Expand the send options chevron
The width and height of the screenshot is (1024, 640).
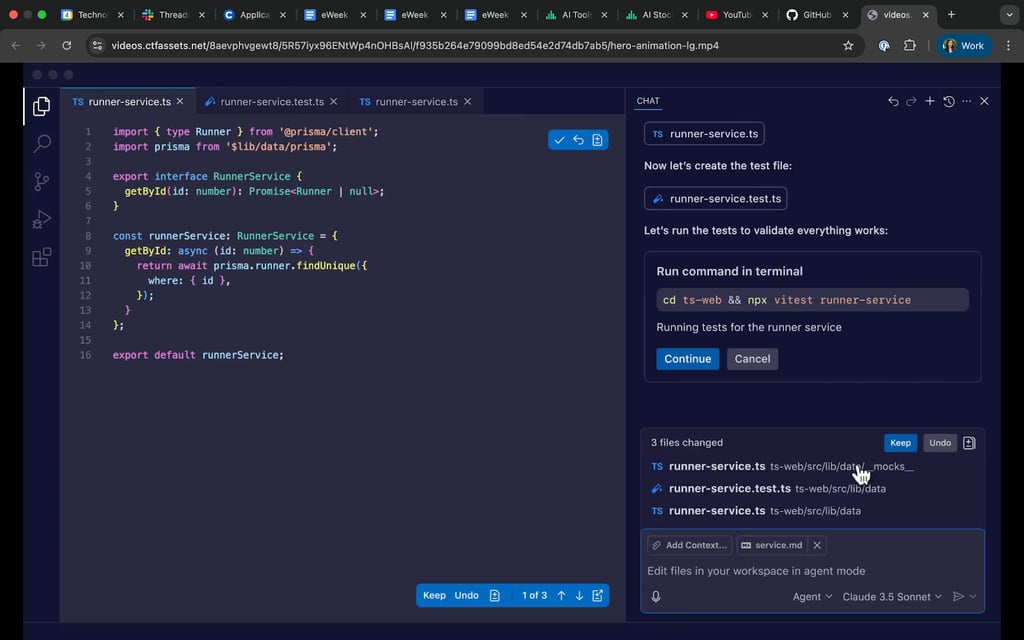[x=972, y=596]
